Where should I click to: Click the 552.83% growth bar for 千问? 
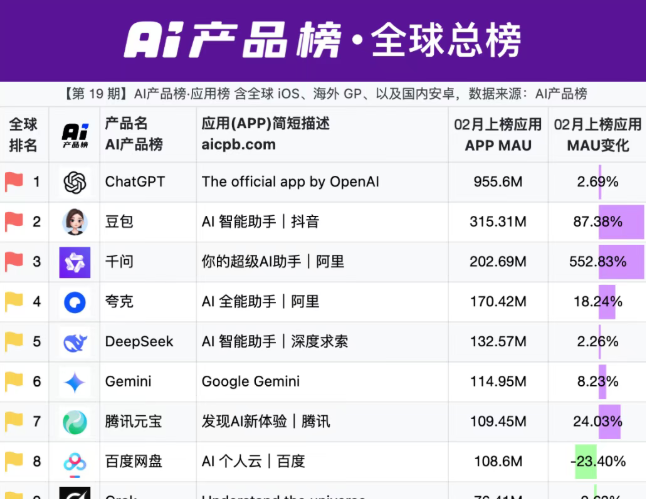click(x=620, y=262)
